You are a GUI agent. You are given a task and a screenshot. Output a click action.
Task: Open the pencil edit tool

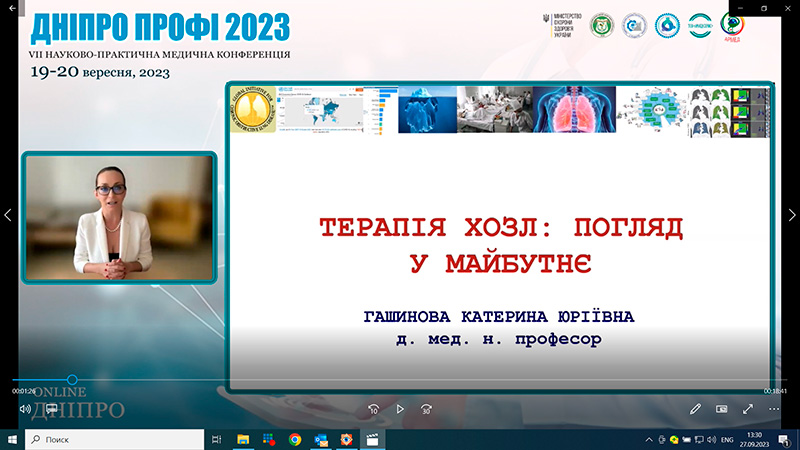696,409
